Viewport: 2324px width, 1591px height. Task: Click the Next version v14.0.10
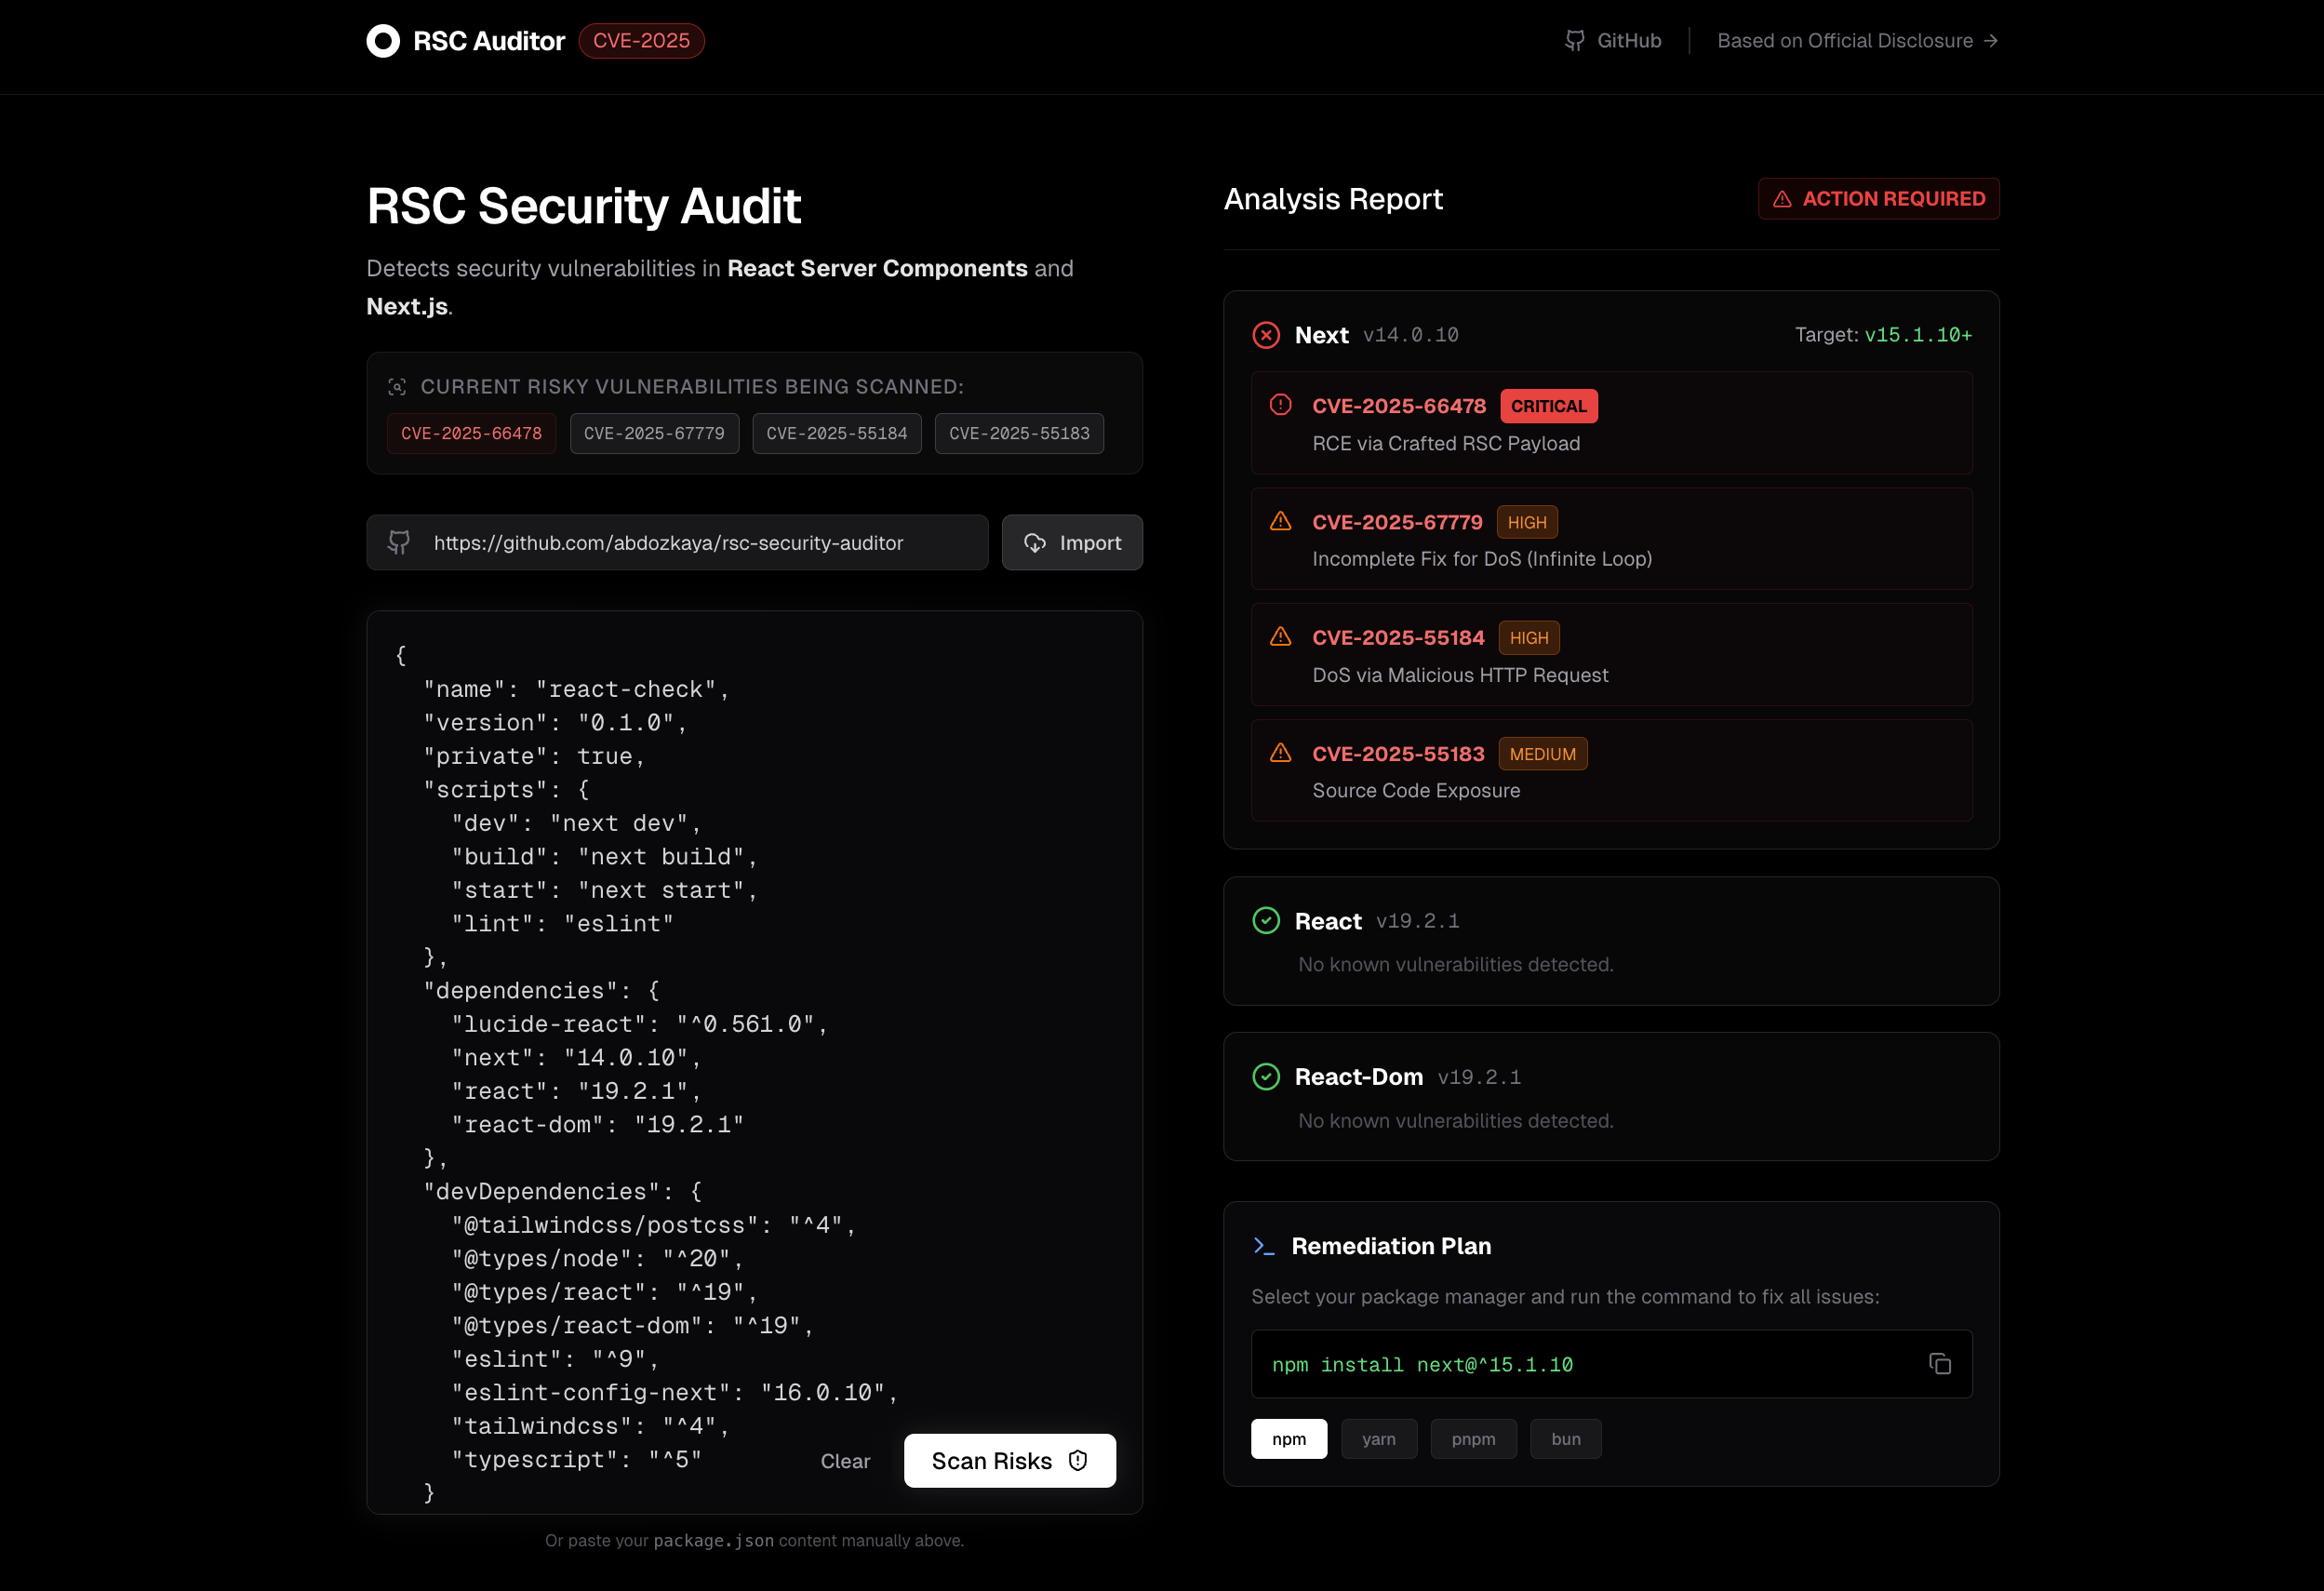[x=1410, y=335]
